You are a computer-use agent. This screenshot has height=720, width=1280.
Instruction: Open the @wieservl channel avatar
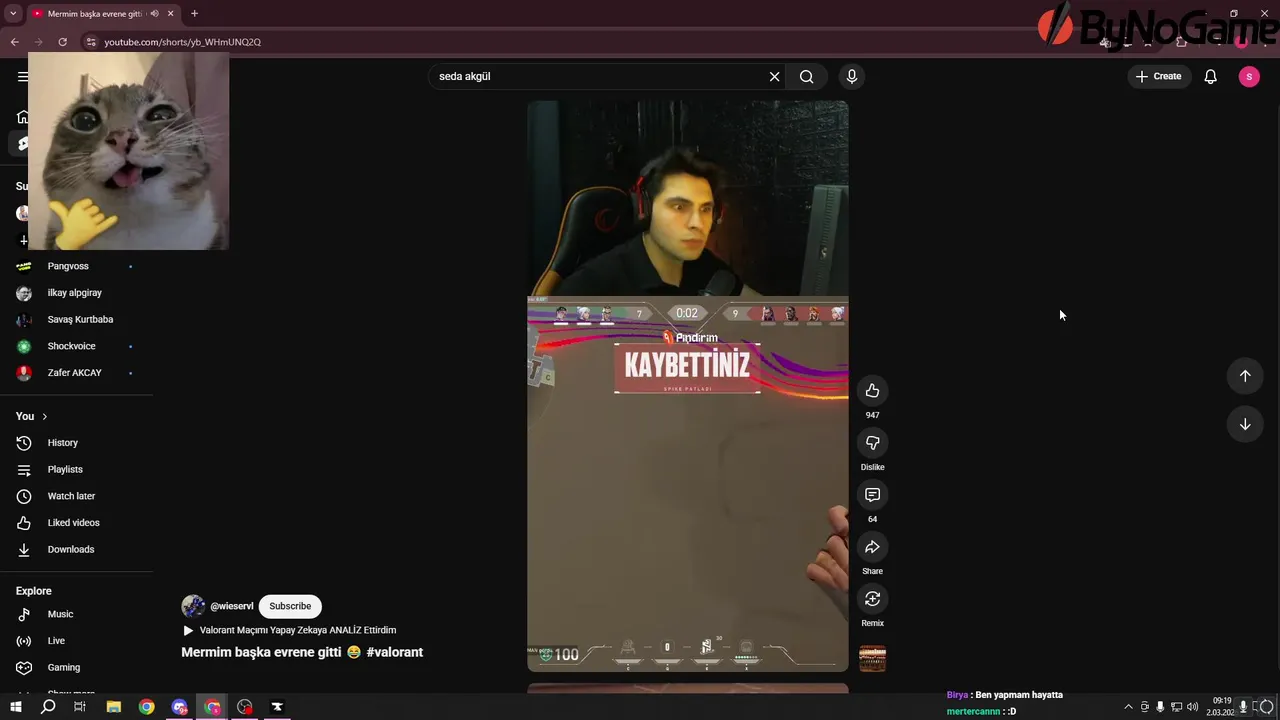193,606
